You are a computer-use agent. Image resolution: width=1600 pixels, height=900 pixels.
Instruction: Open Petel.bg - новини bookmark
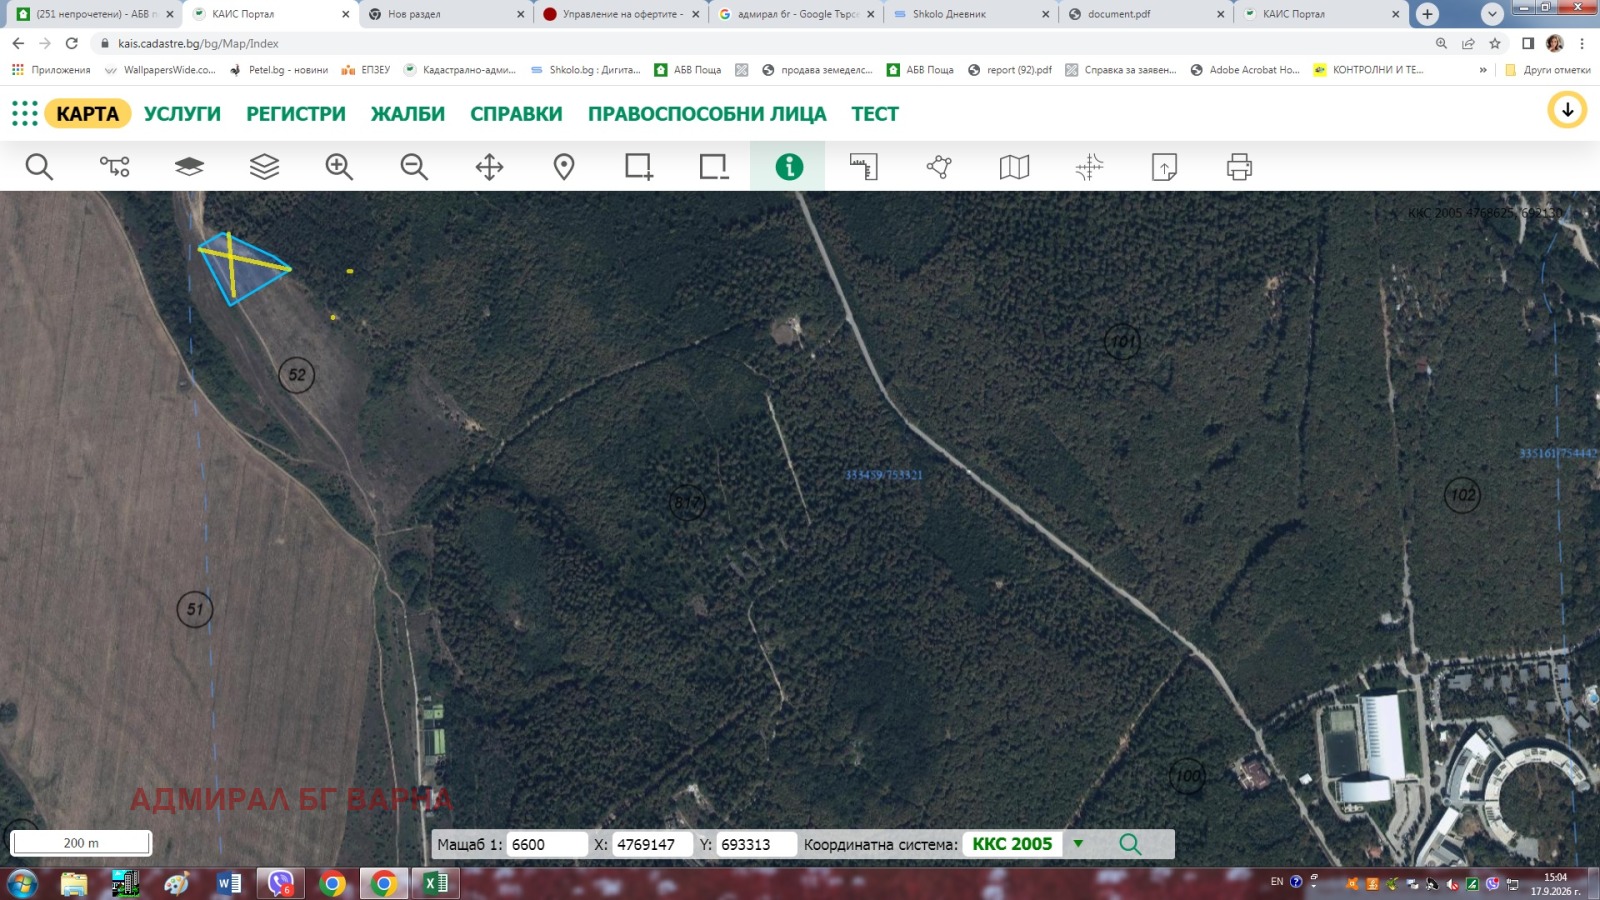click(279, 70)
